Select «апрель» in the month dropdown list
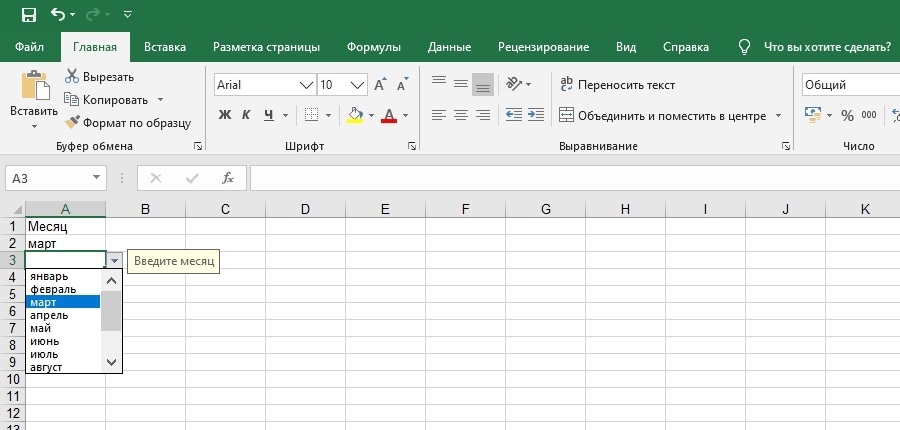 pyautogui.click(x=50, y=315)
